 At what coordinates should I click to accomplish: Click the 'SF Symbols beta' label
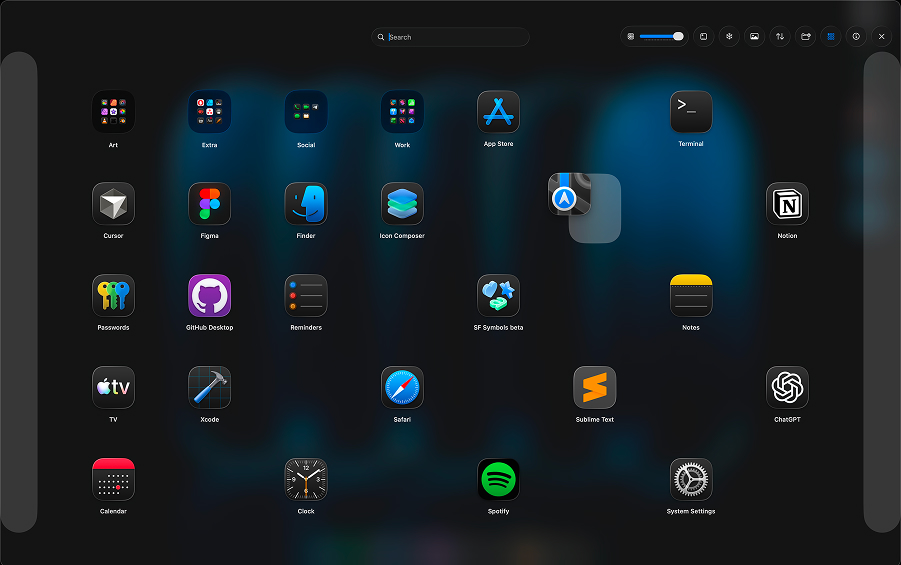[498, 328]
